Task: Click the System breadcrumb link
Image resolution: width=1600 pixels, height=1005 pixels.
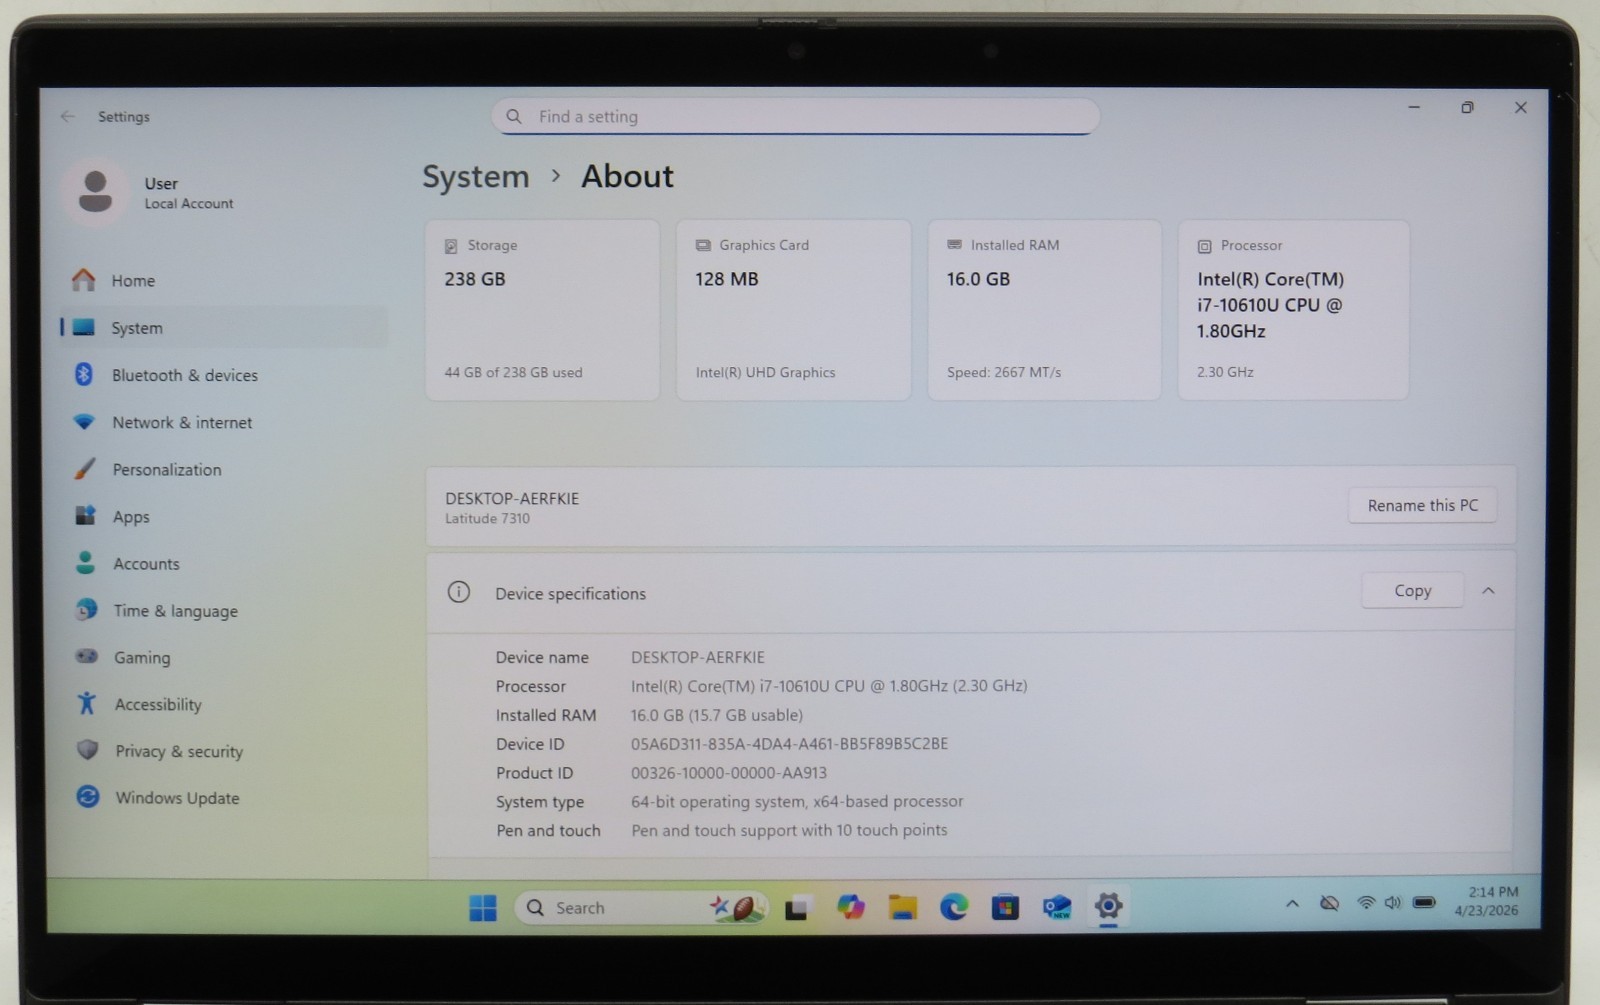Action: tap(475, 177)
